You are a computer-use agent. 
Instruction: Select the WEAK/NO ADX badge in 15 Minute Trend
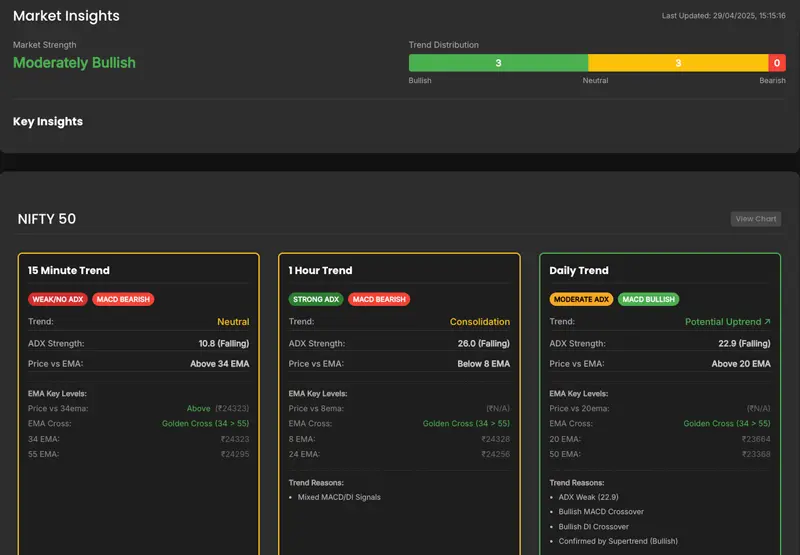[x=58, y=299]
